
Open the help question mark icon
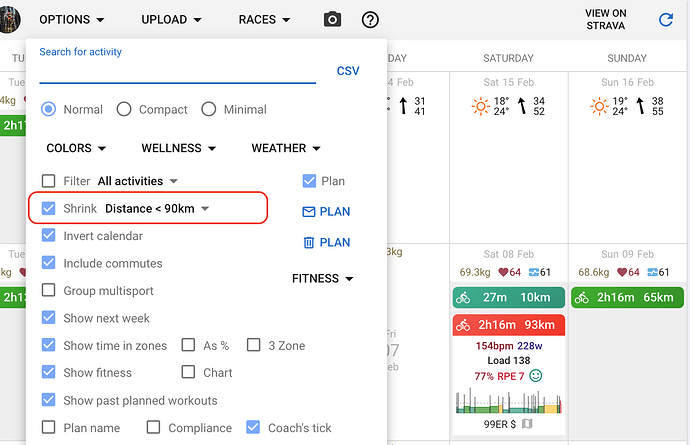(370, 19)
